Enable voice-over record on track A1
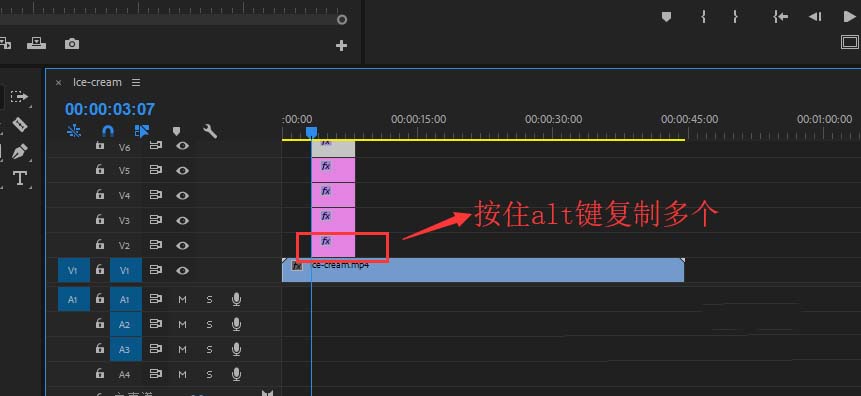Screen dimensions: 861x396 237,299
